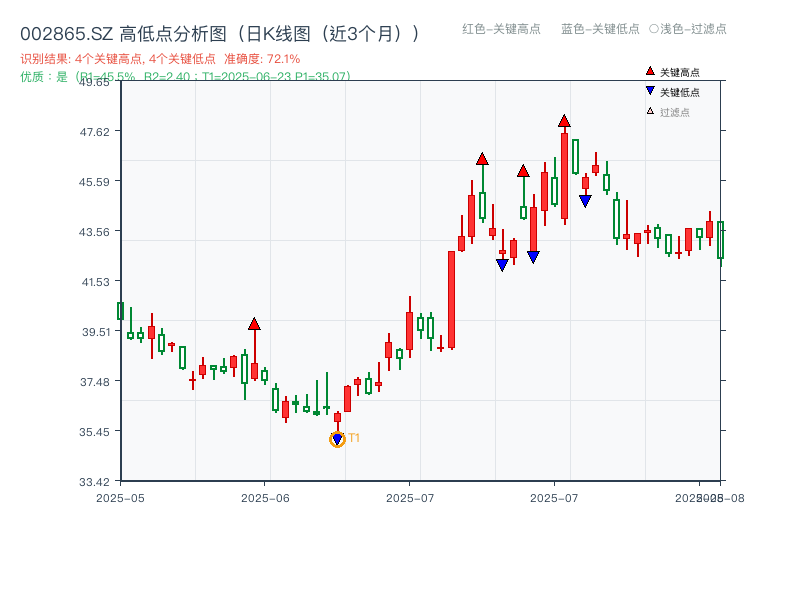Click the red high-point triangle above the 48-level peak
The height and width of the screenshot is (600, 800).
(564, 122)
